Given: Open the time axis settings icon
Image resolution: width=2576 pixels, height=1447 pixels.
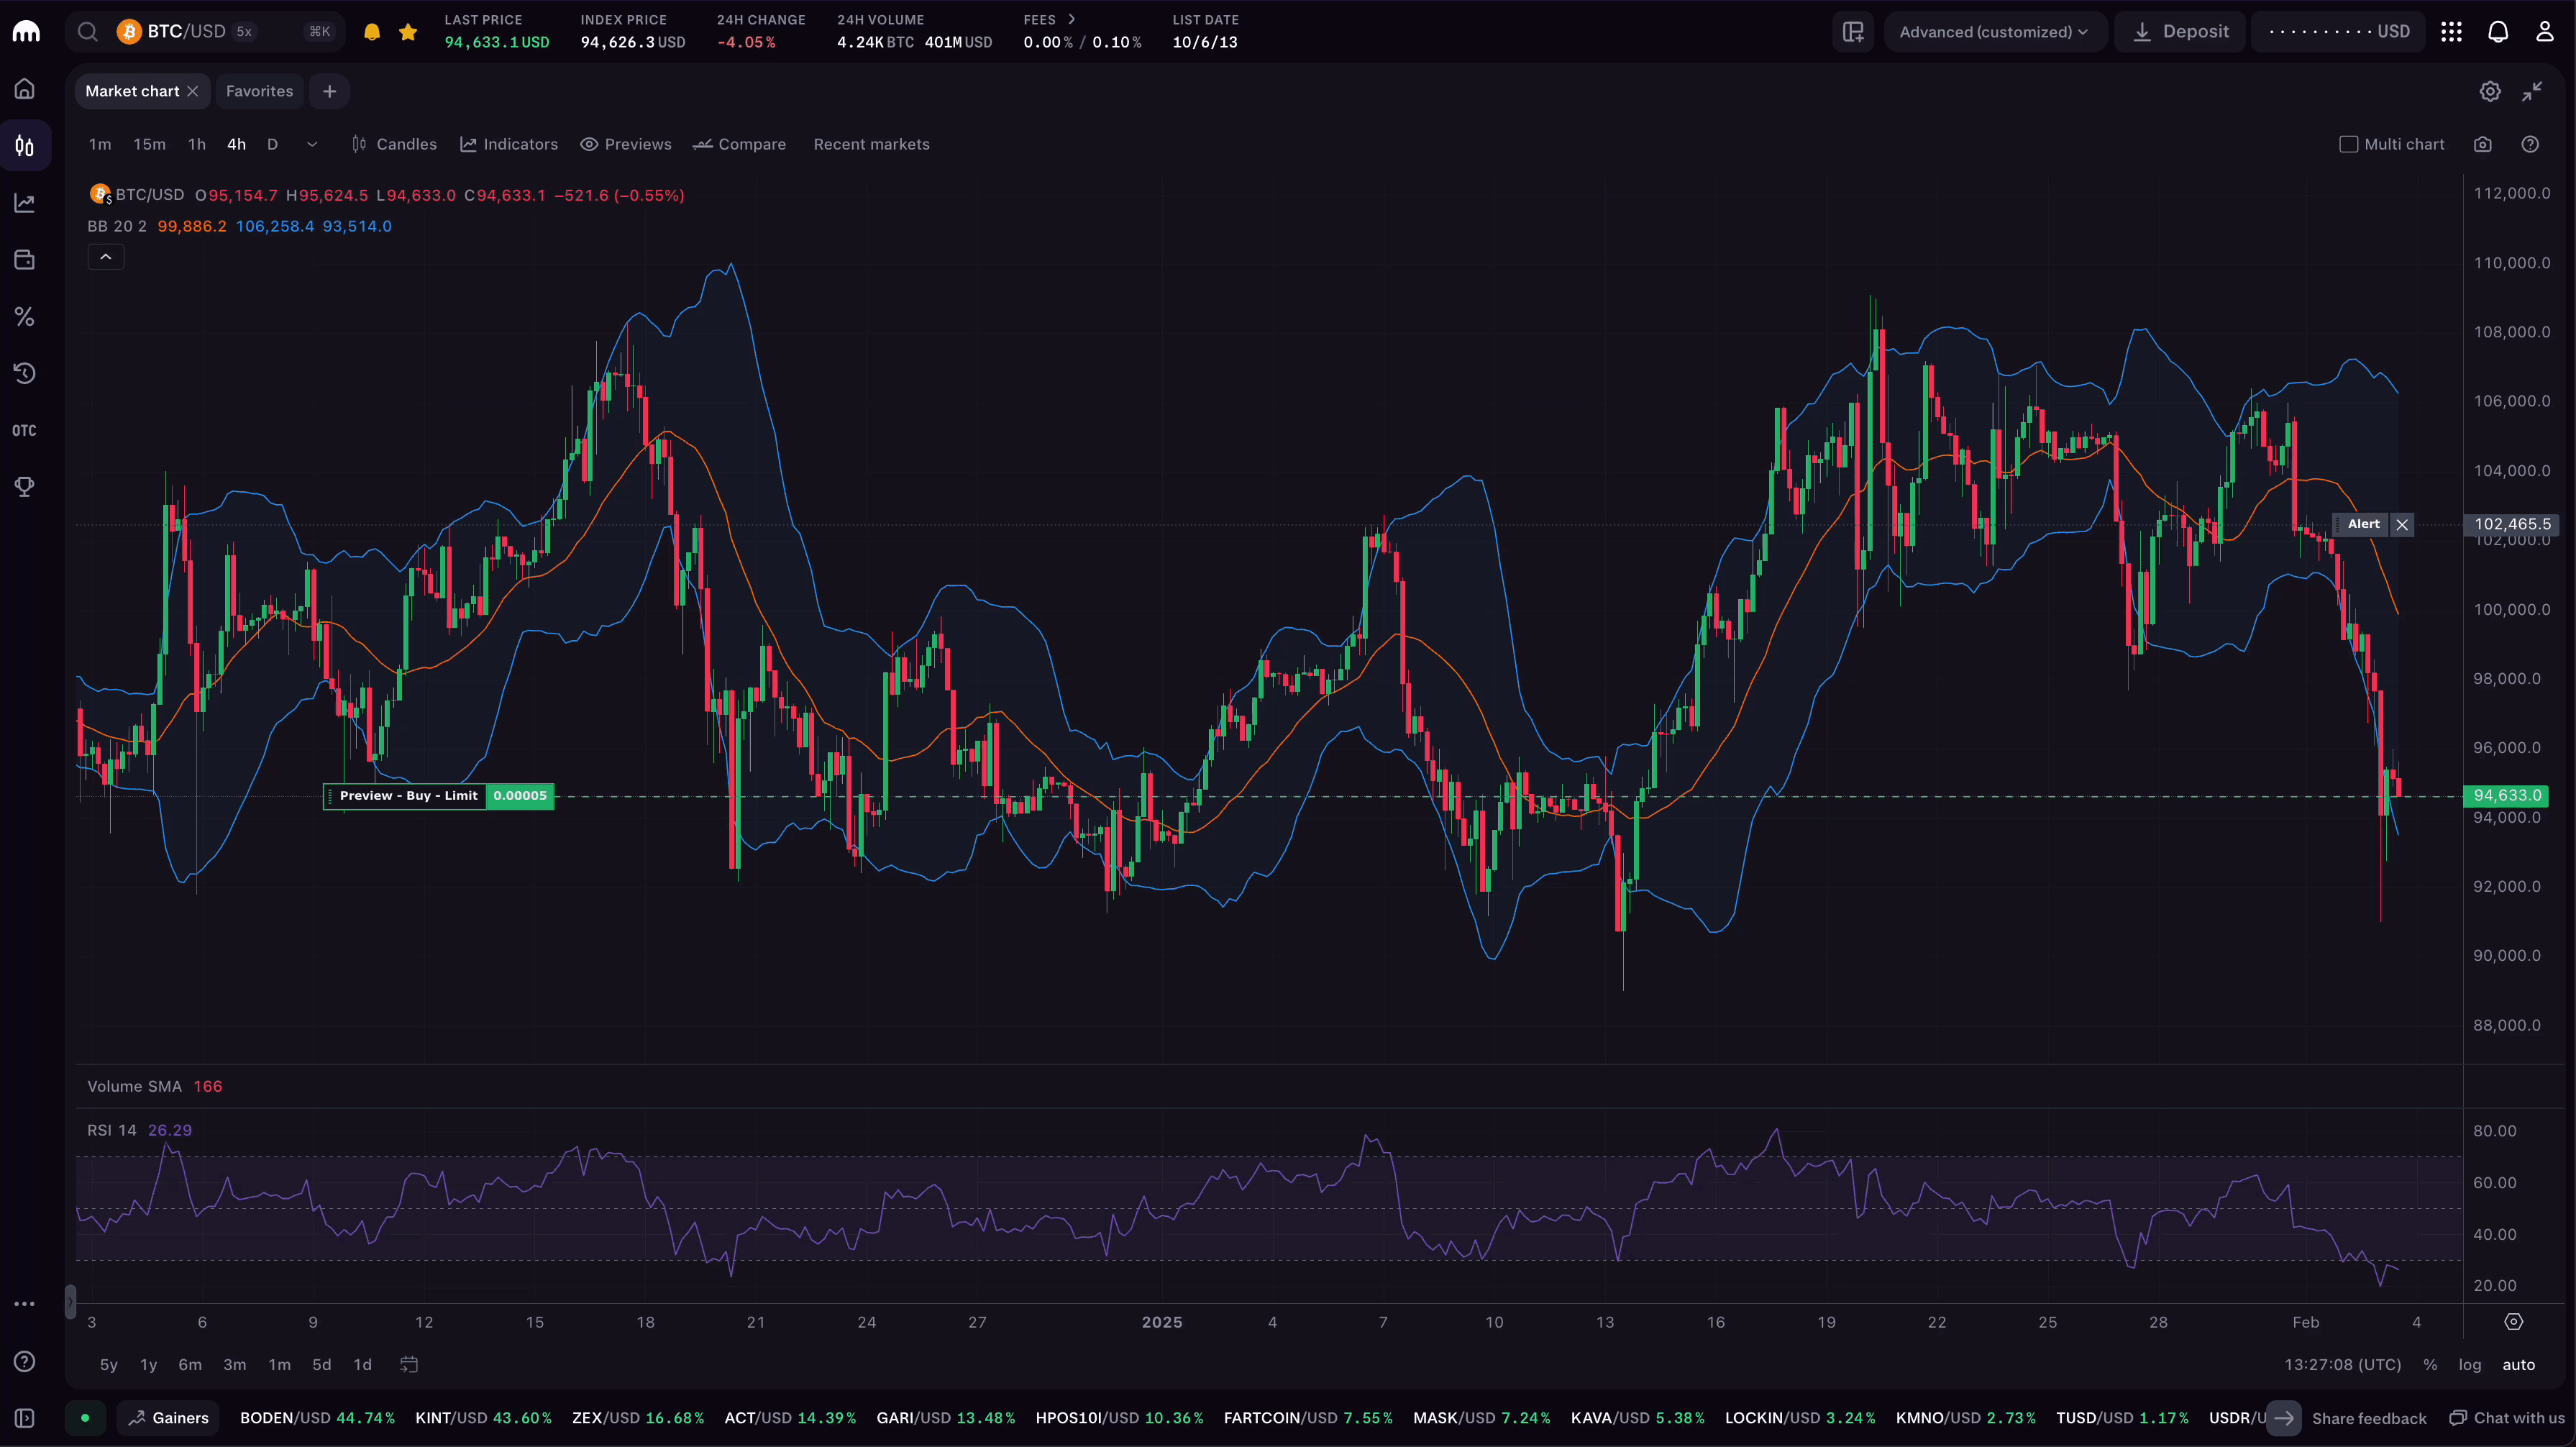Looking at the screenshot, I should [2514, 1322].
